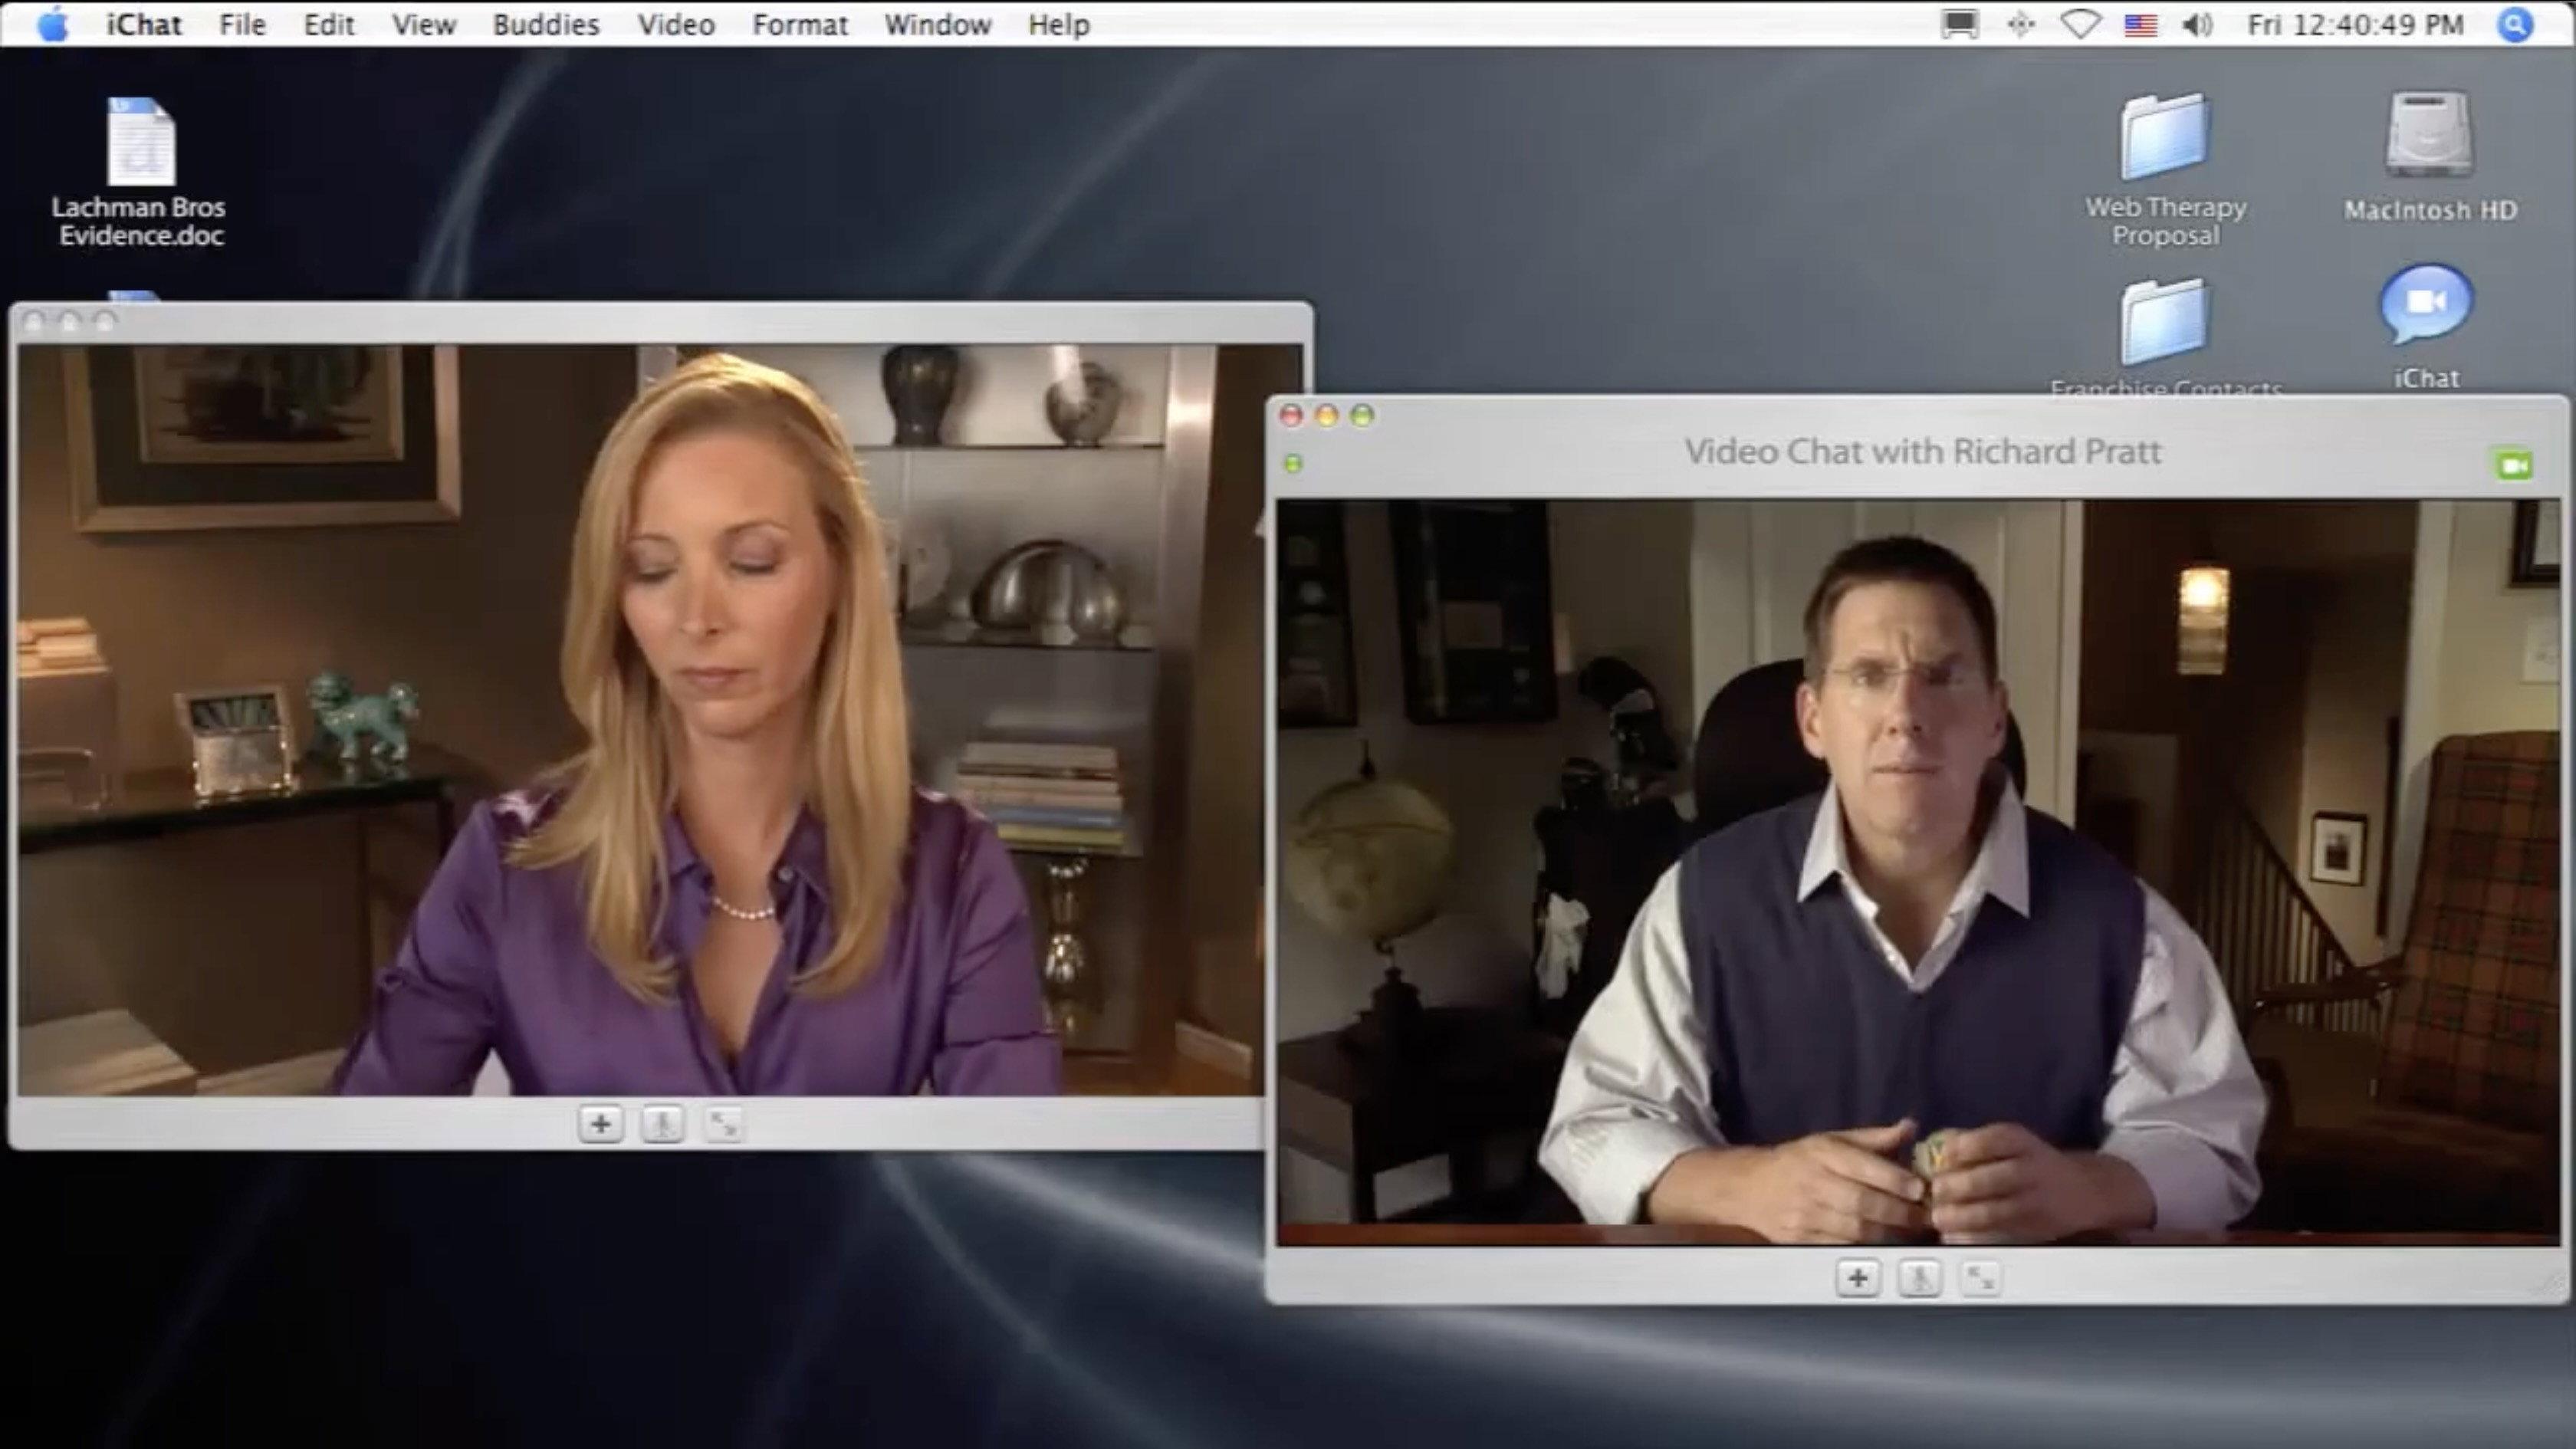Minimize the Richard Pratt video chat window
Viewport: 2576px width, 1449px height.
[x=1327, y=415]
